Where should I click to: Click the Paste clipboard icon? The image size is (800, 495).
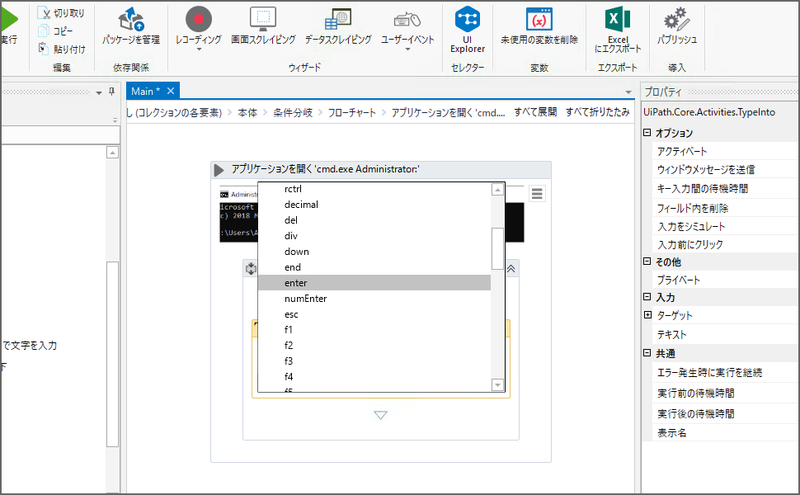44,48
